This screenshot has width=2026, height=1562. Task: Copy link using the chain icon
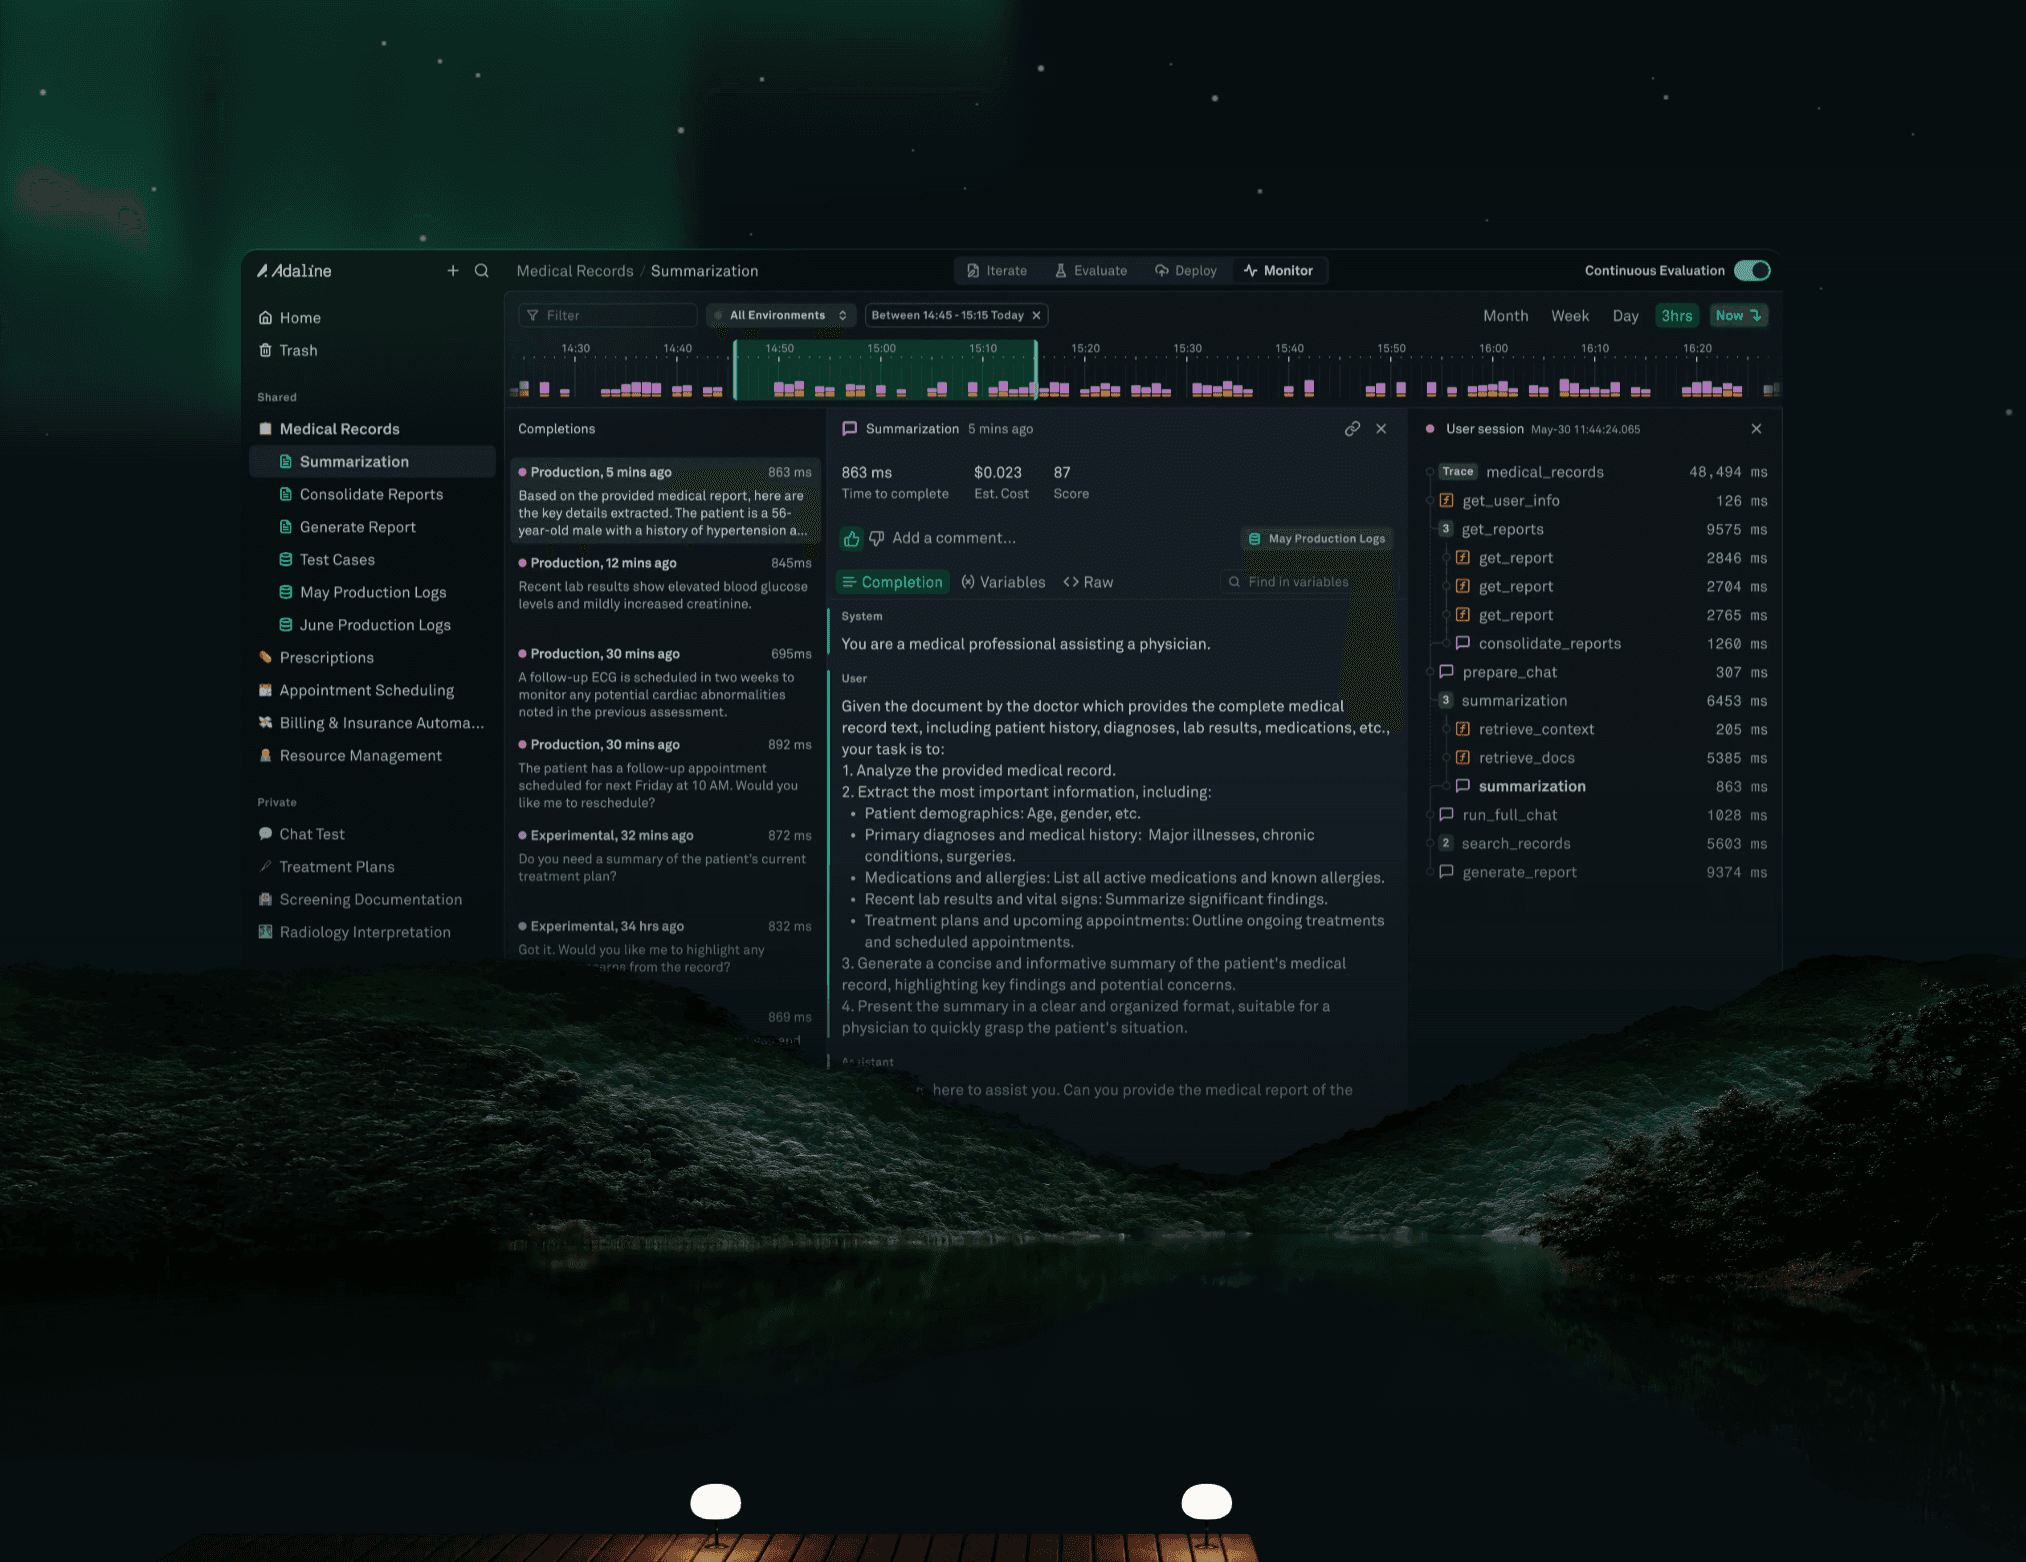(x=1352, y=429)
